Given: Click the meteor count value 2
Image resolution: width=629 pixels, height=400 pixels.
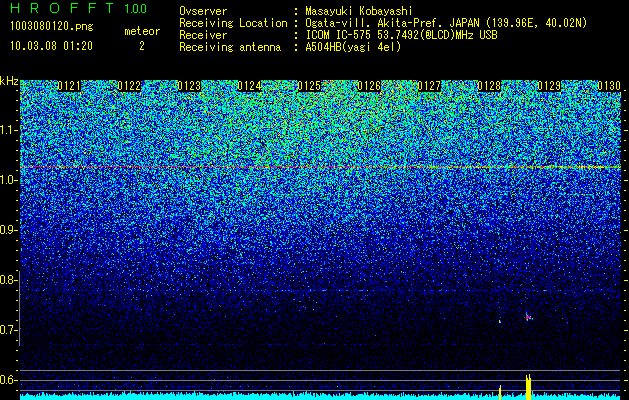Looking at the screenshot, I should tap(142, 46).
